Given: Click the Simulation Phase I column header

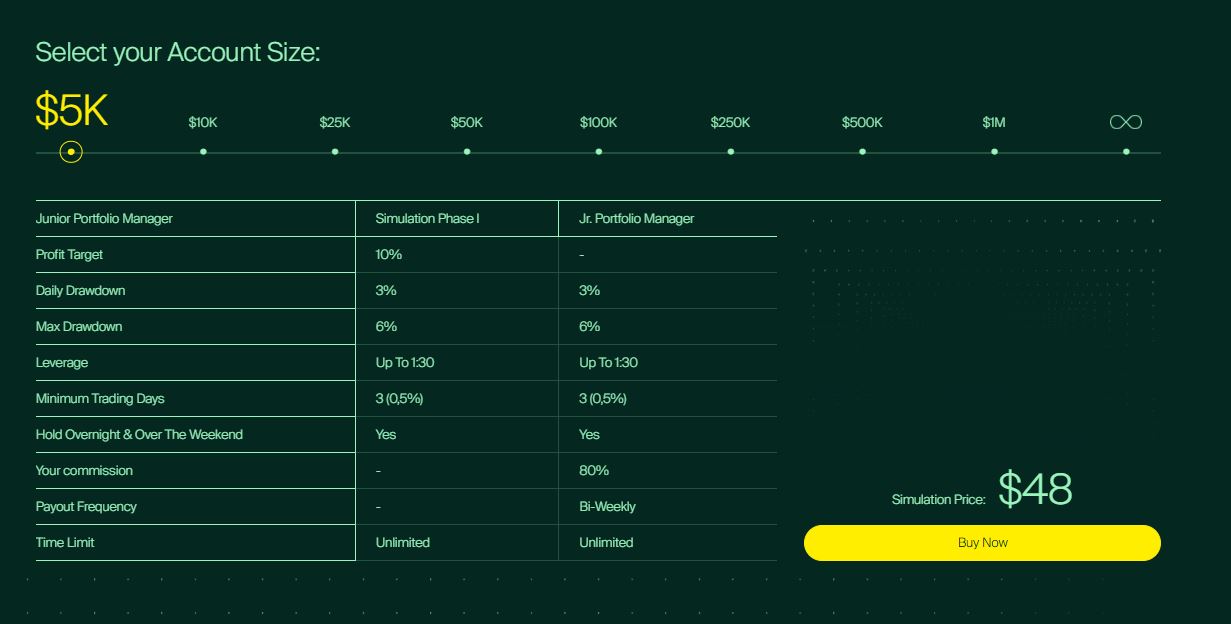Looking at the screenshot, I should (427, 219).
